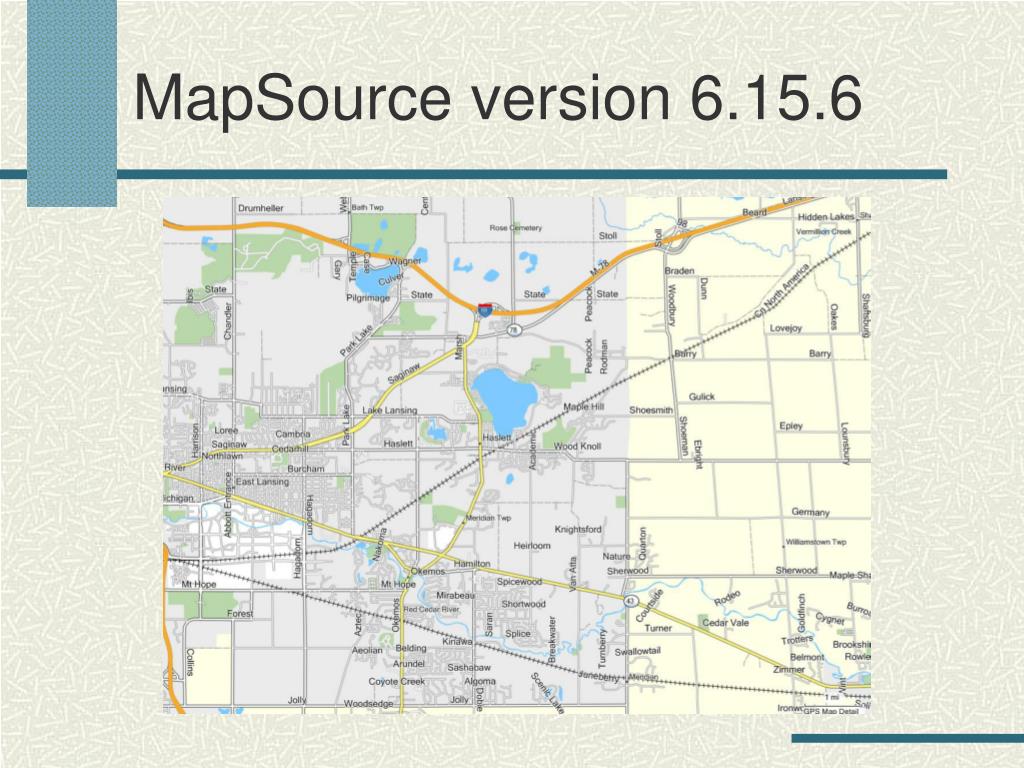Select the Algoma street label

(480, 681)
